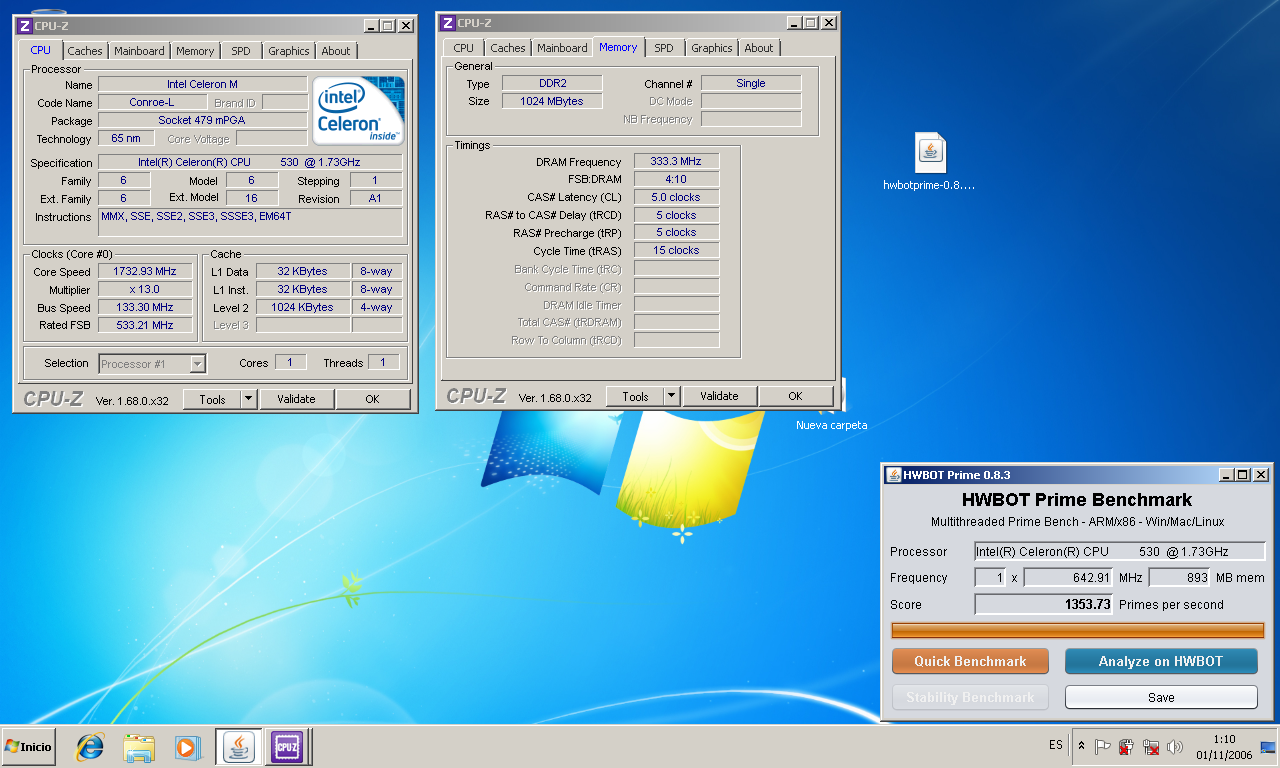This screenshot has height=768, width=1280.
Task: Click the Package value Socket 479 mPGA
Action: [203, 121]
